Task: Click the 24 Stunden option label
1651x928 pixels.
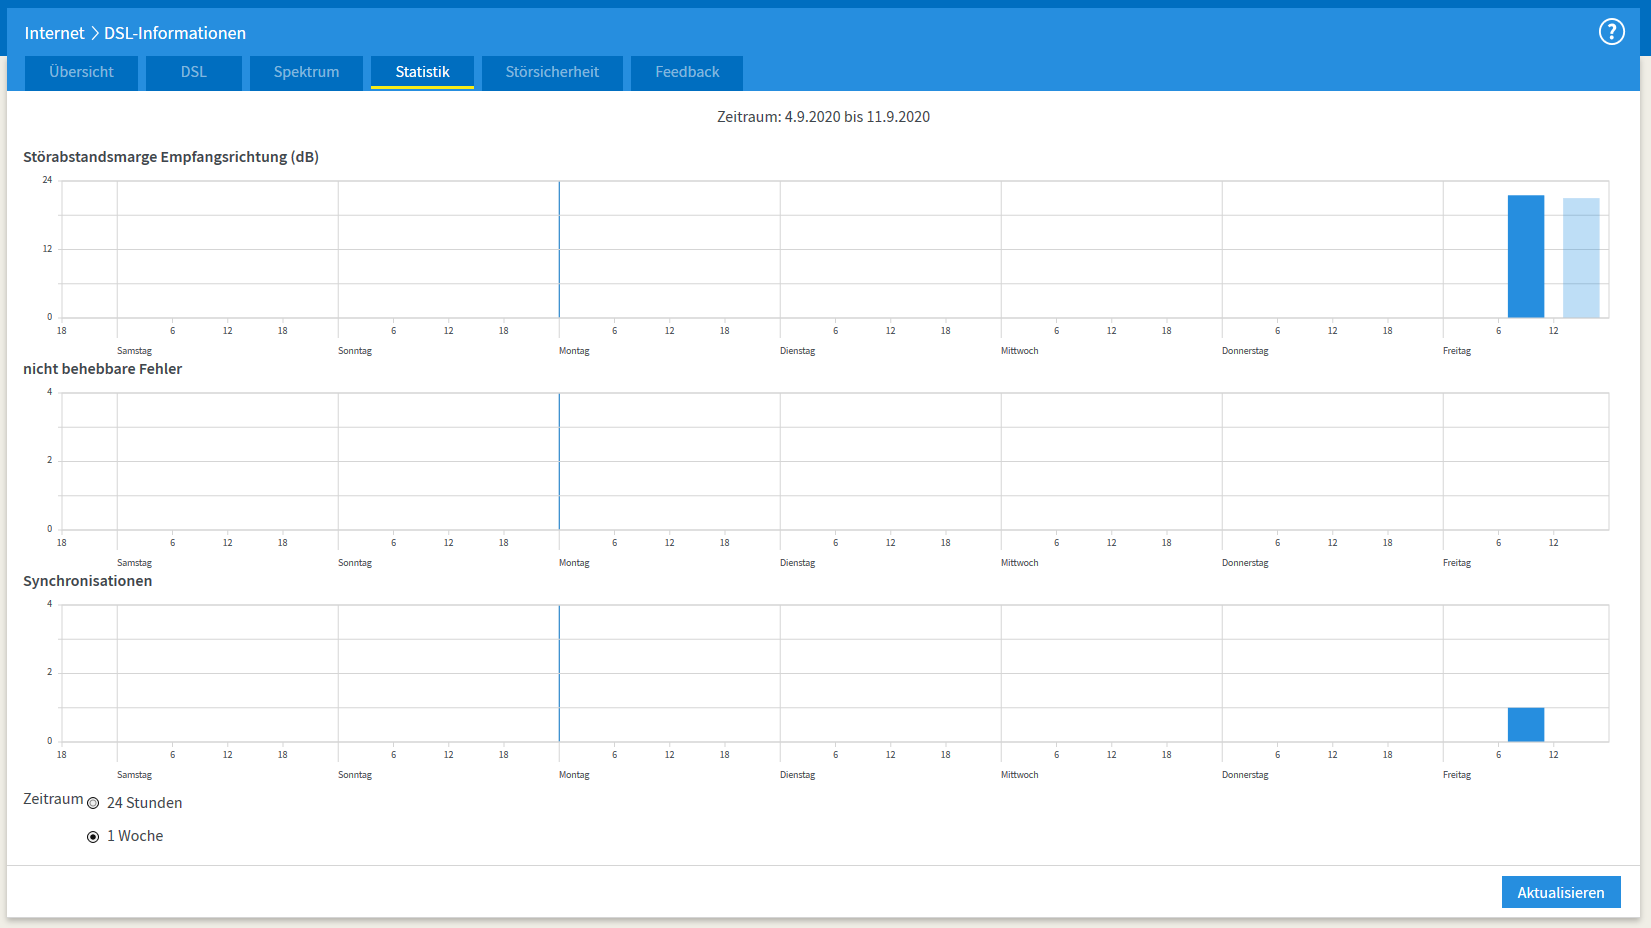Action: (144, 803)
